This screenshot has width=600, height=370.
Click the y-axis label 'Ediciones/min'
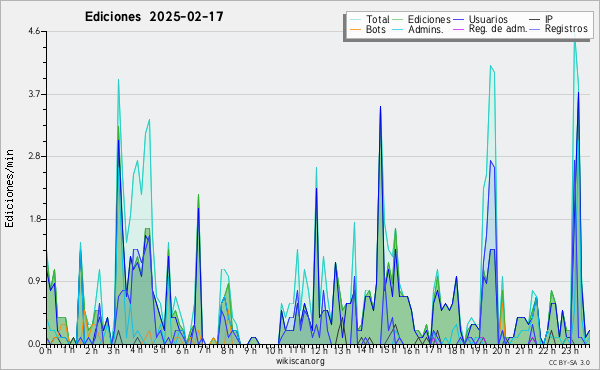[9, 188]
